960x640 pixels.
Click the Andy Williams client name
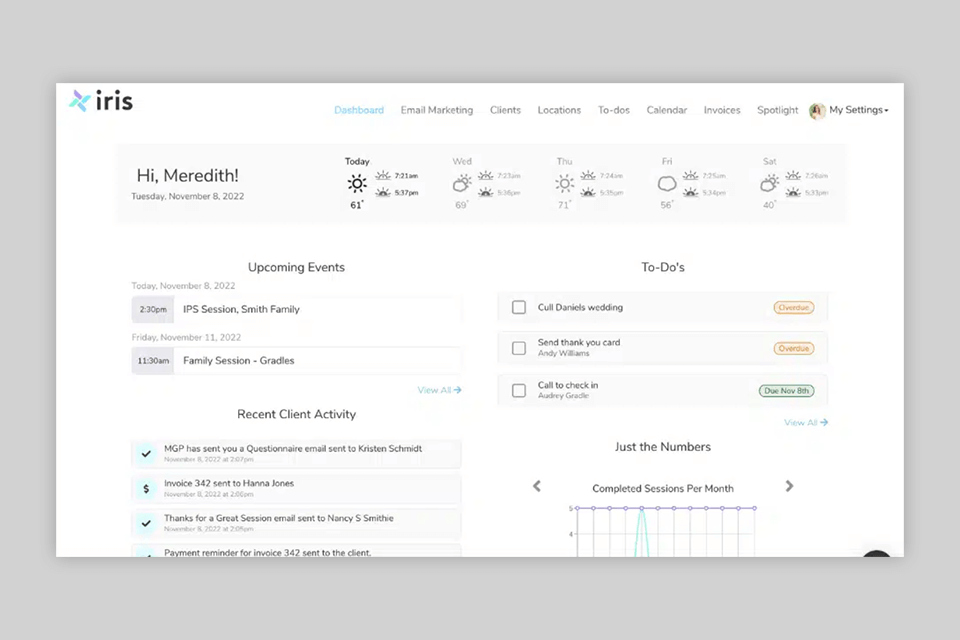tap(563, 353)
